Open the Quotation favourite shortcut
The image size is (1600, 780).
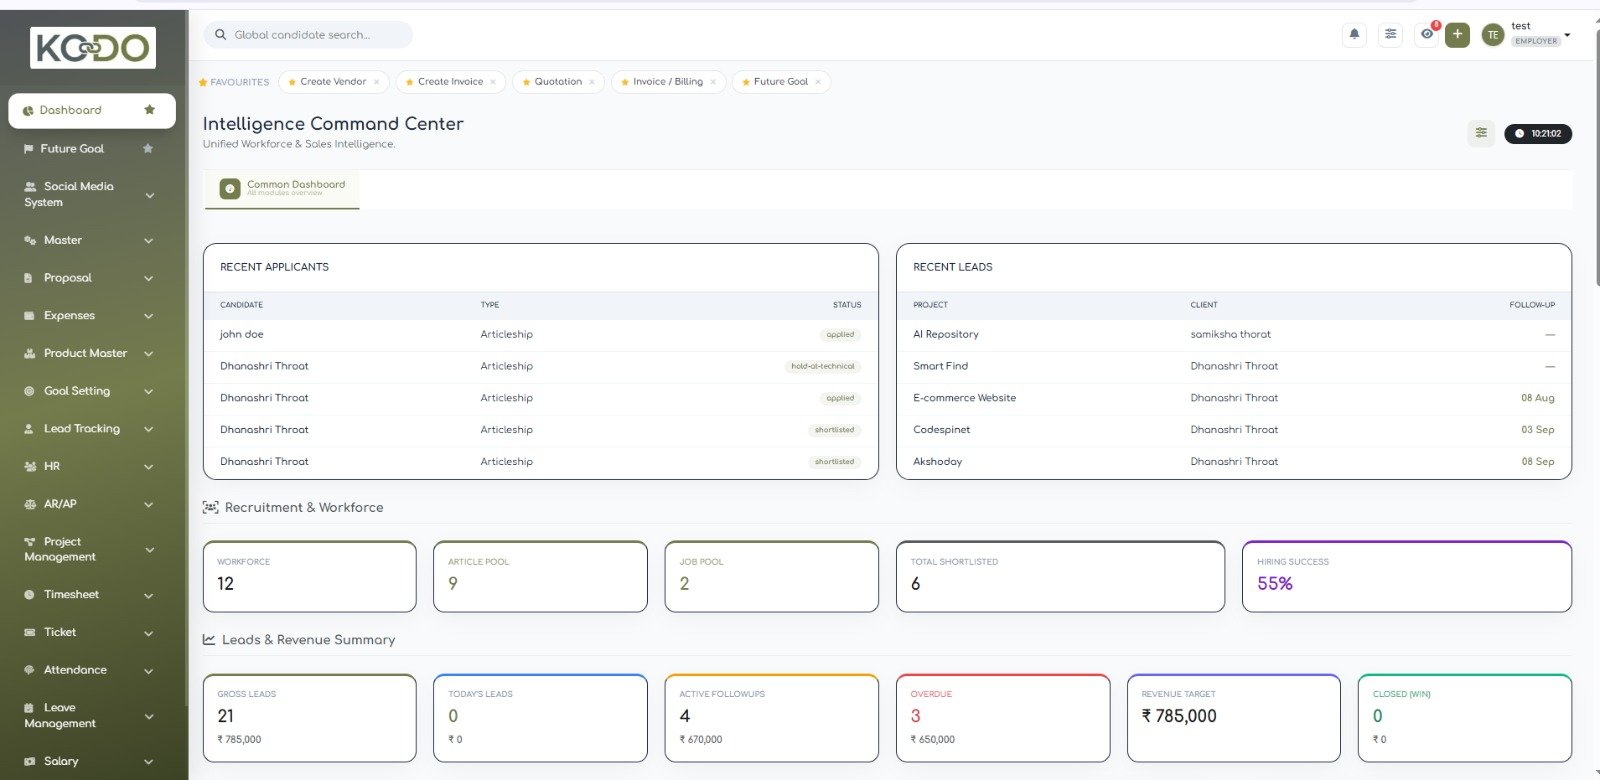click(558, 82)
